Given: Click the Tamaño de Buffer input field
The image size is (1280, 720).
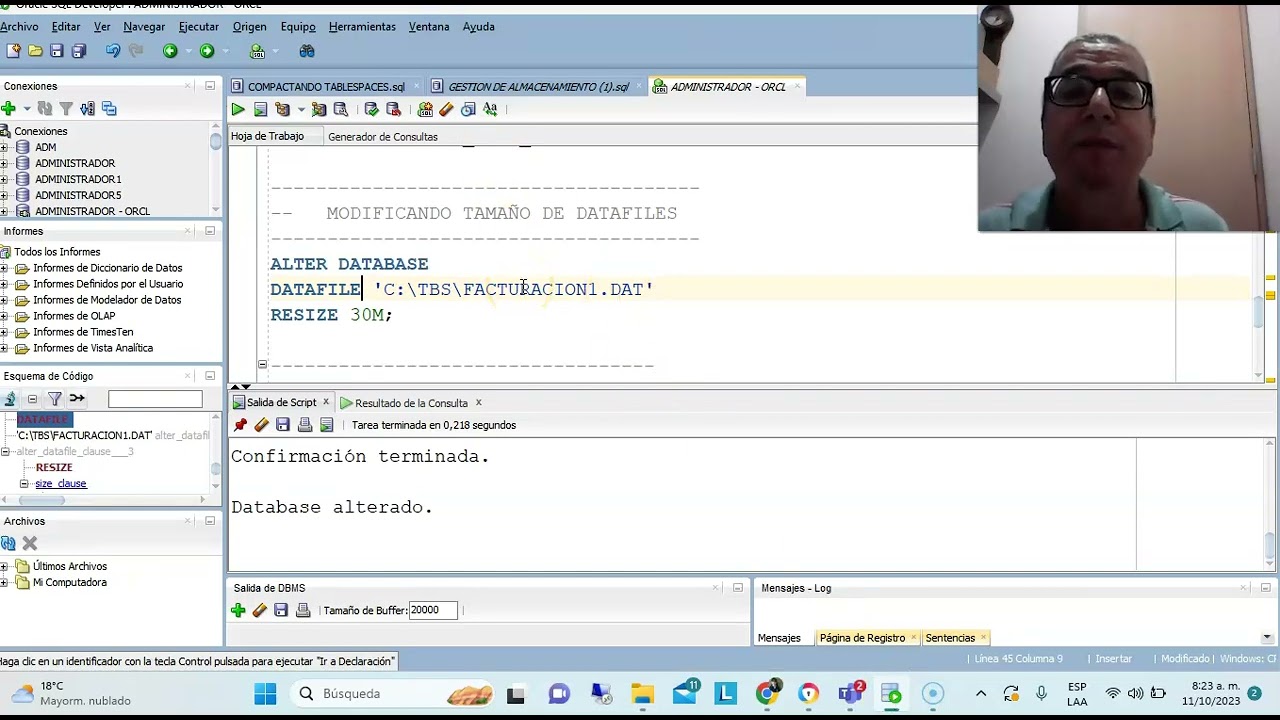Looking at the screenshot, I should click(x=433, y=610).
